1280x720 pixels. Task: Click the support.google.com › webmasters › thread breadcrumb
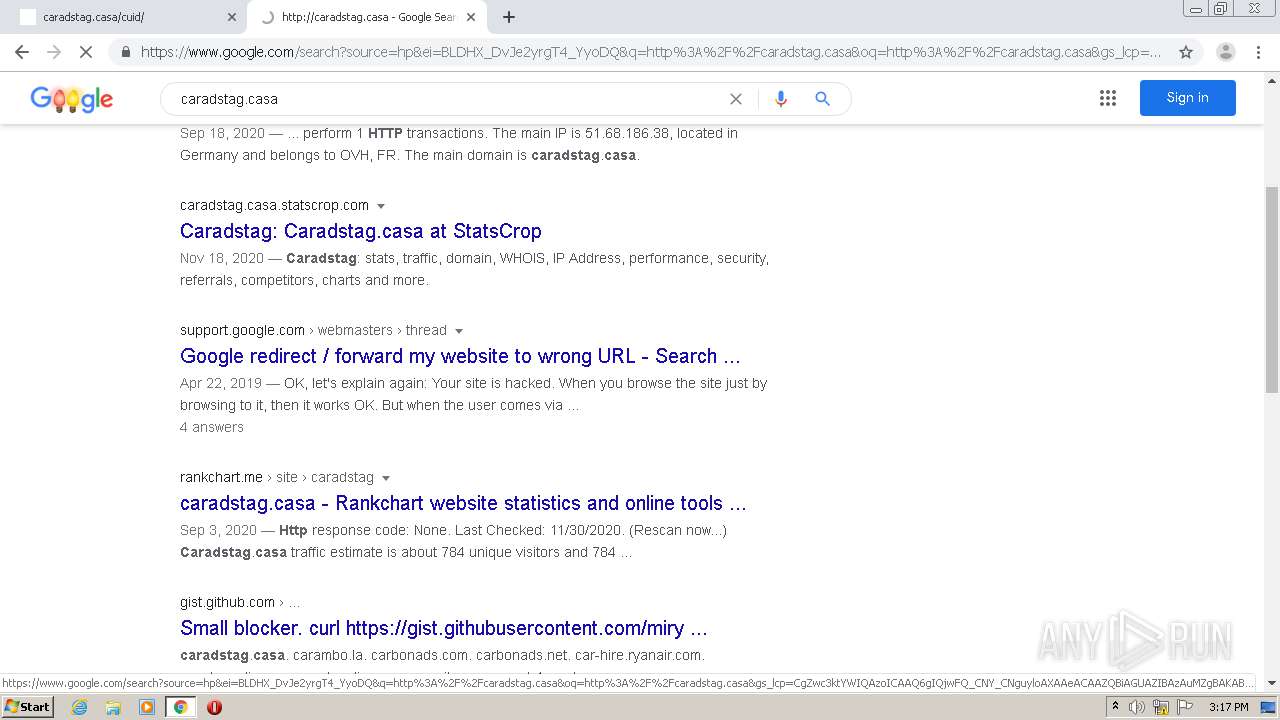click(x=313, y=330)
